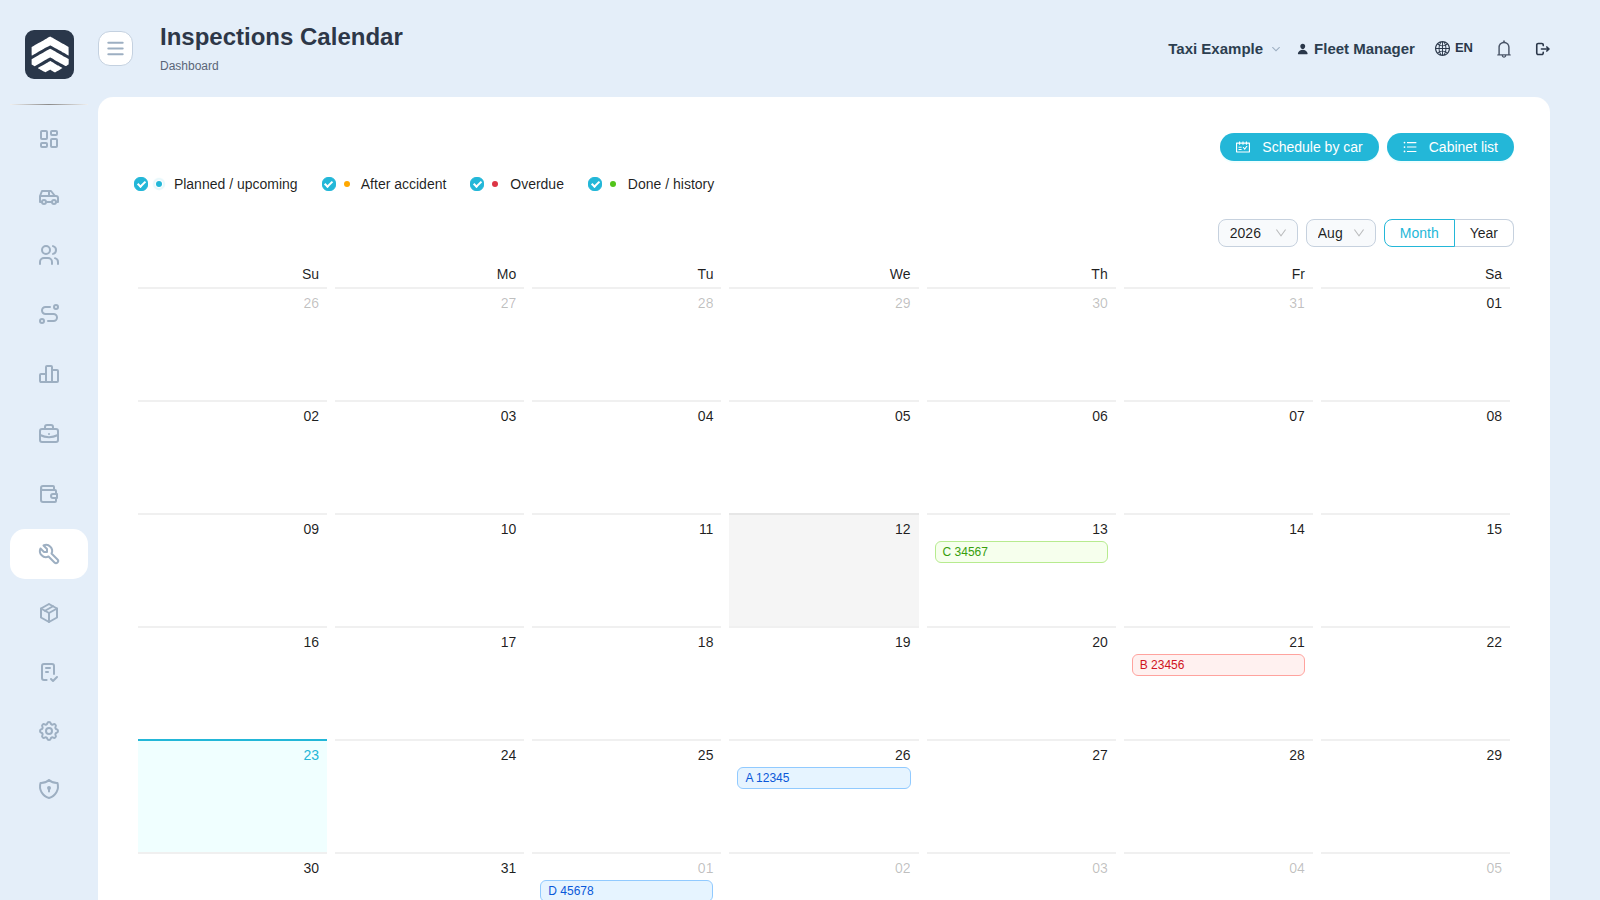
Task: Open the settings gear icon in sidebar
Action: (49, 731)
